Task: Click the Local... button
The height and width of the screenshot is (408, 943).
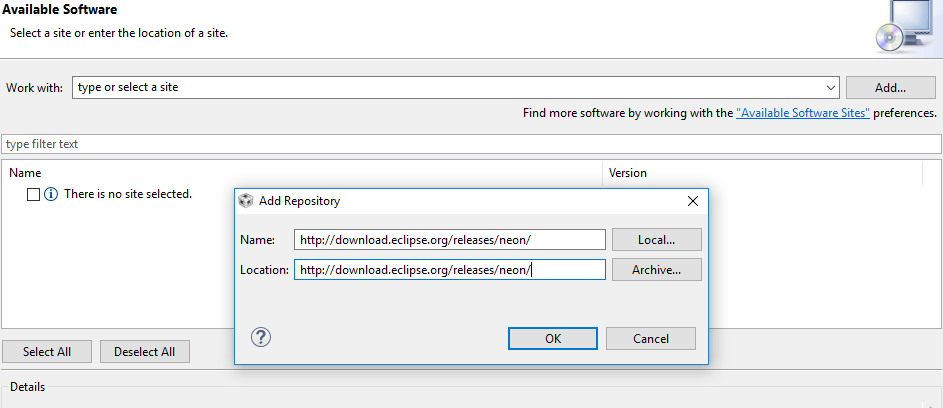Action: pyautogui.click(x=657, y=240)
